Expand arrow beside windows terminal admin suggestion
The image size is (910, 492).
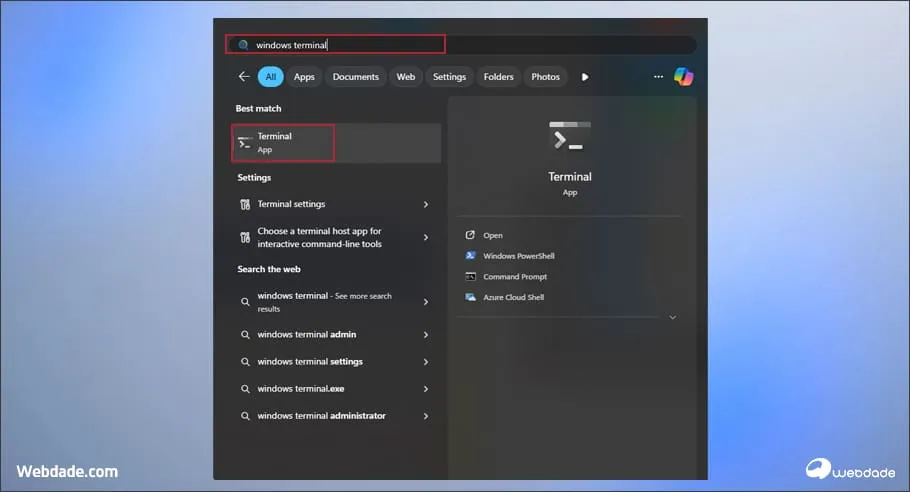point(426,335)
